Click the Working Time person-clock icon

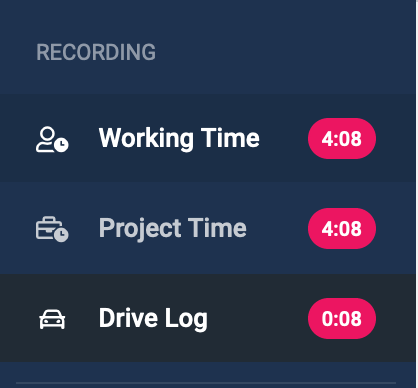click(52, 139)
